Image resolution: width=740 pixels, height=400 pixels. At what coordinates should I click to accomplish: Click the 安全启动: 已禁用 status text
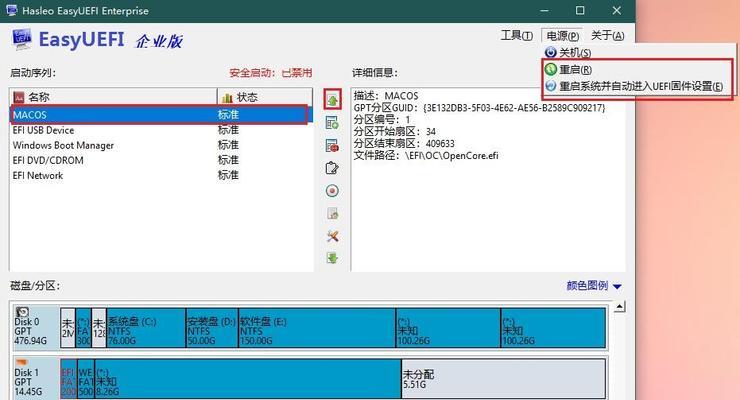271,73
